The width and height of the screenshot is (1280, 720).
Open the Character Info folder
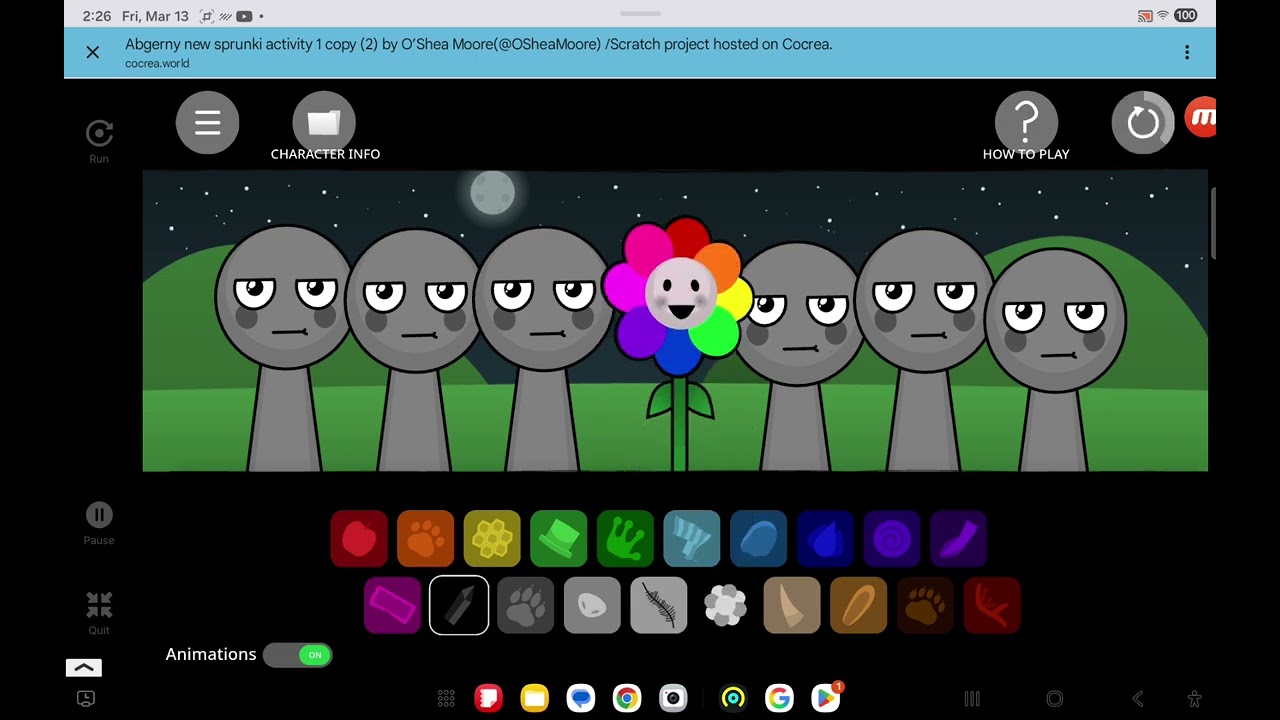click(x=324, y=122)
